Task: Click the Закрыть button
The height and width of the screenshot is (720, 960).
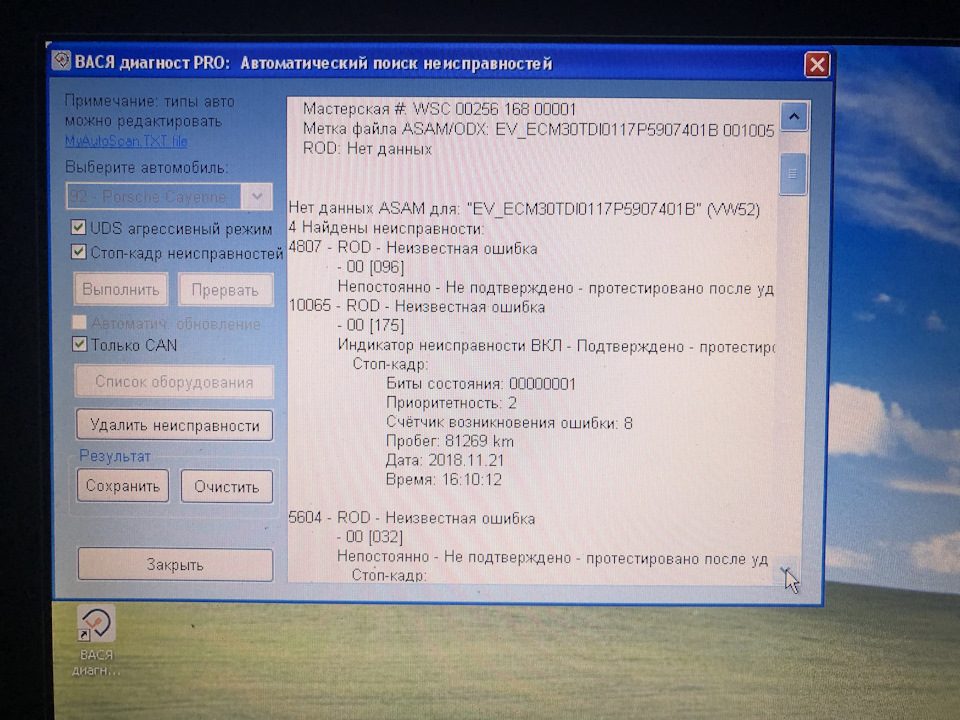Action: (175, 564)
